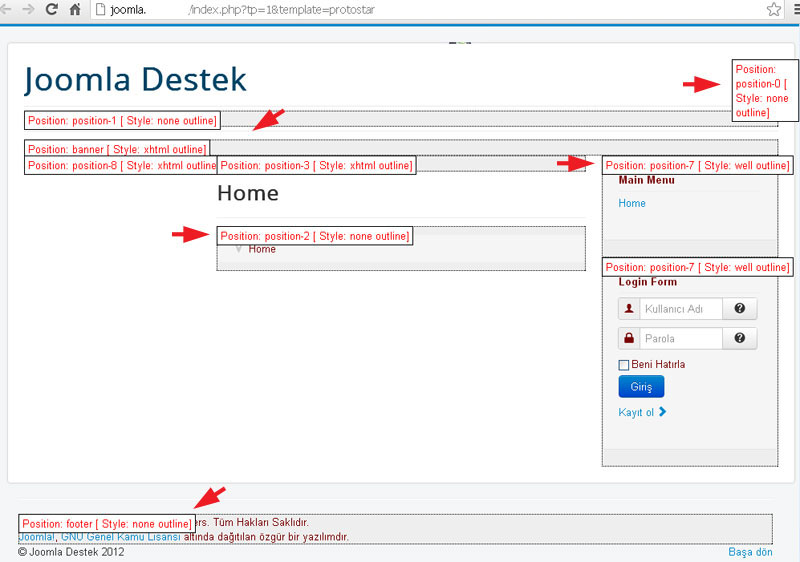Click the lock icon beside Parola

[x=629, y=338]
